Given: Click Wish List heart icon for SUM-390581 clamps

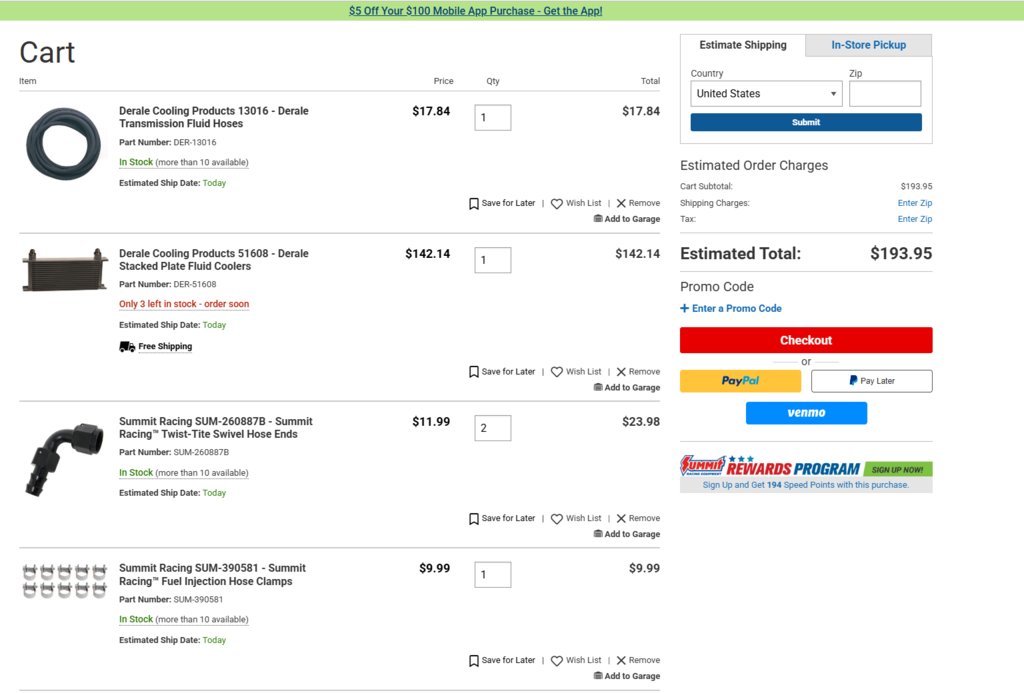Looking at the screenshot, I should 556,661.
